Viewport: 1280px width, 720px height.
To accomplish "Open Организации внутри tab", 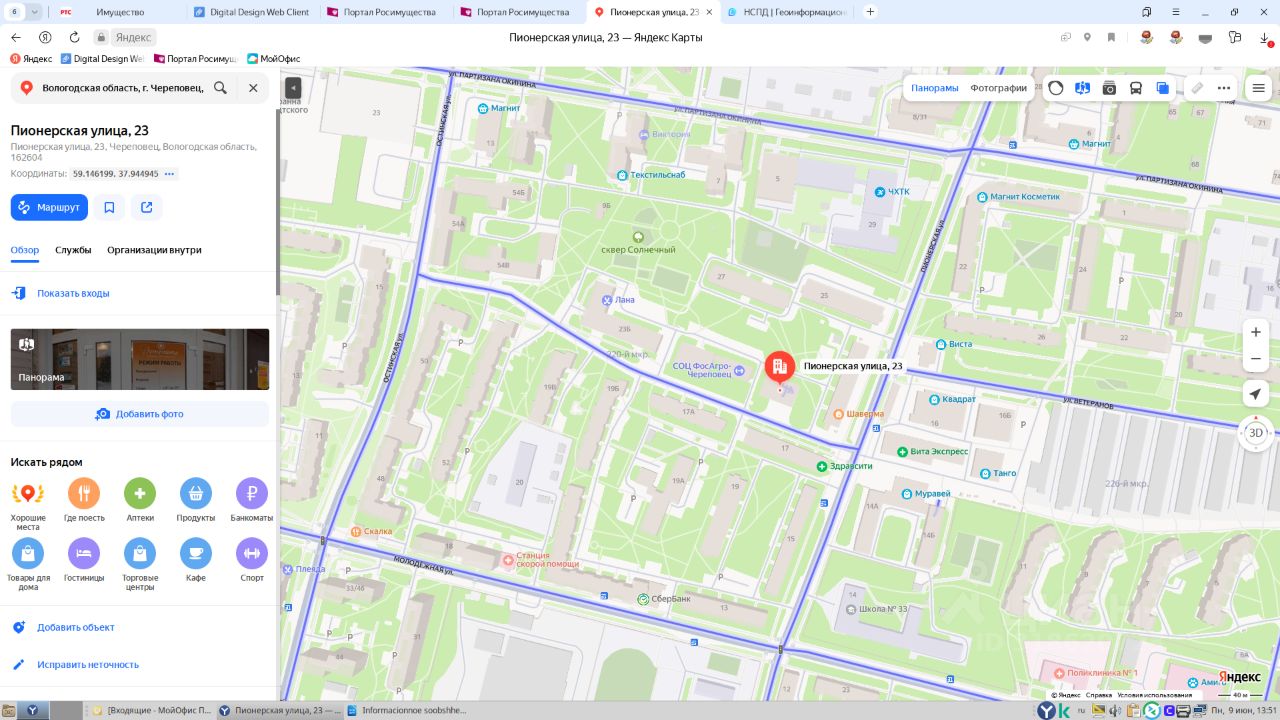I will pos(154,250).
